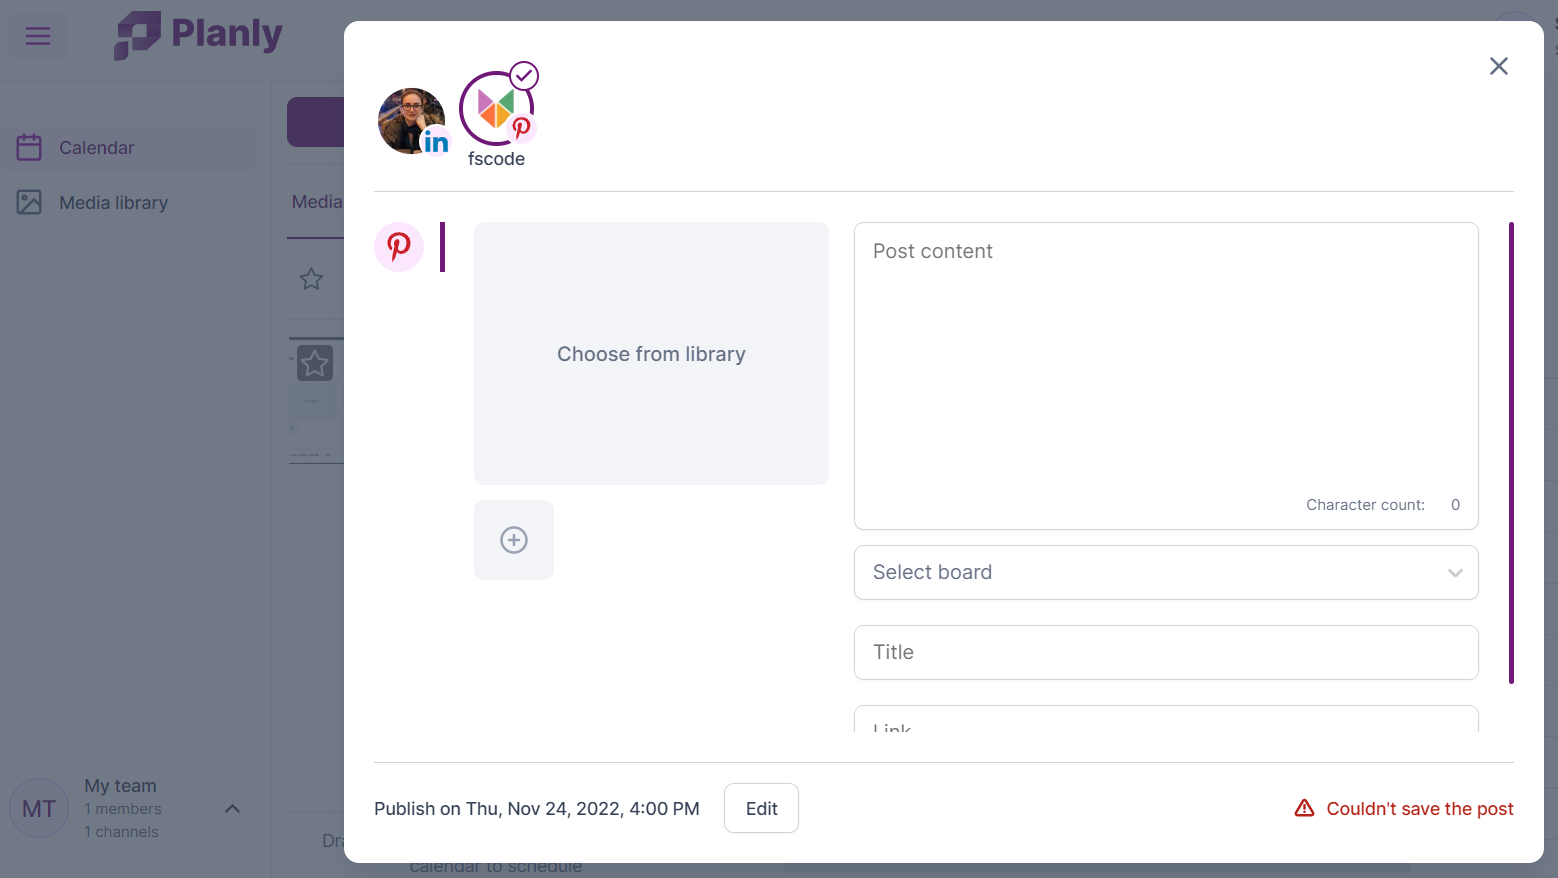The height and width of the screenshot is (878, 1558).
Task: Click the warning triangle icon
Action: pos(1305,808)
